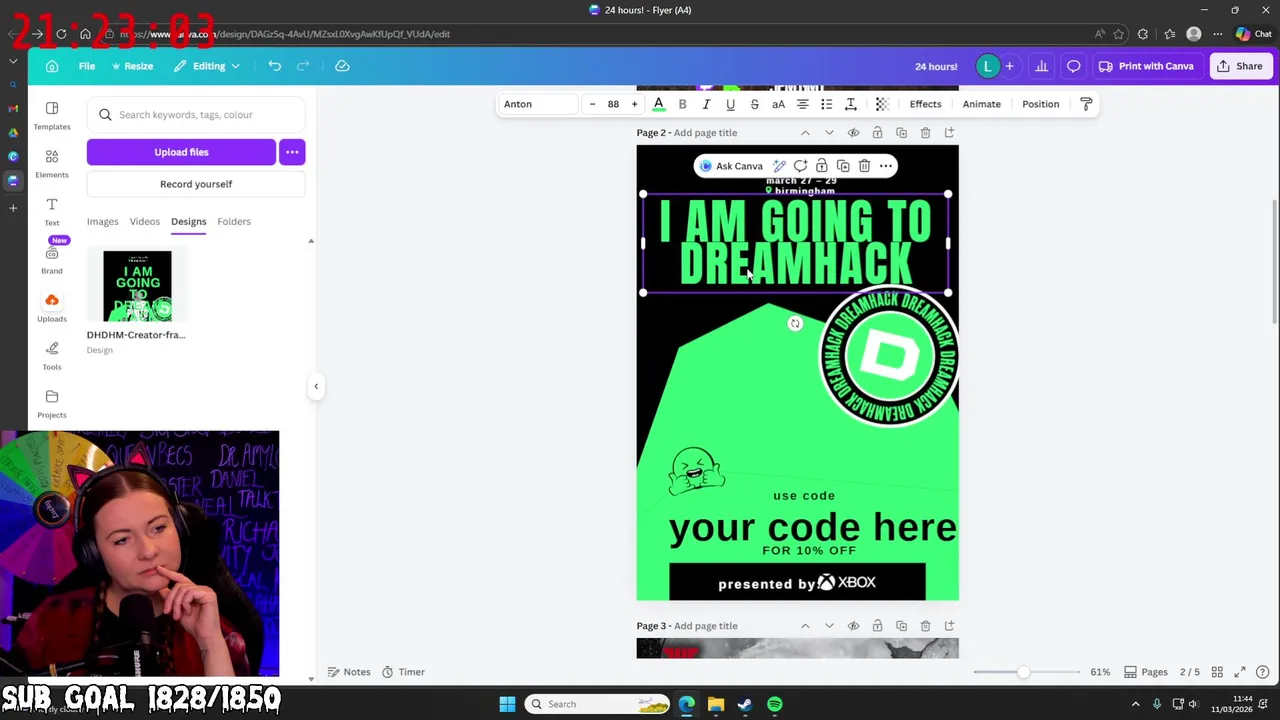Screen dimensions: 1280x720
Task: Switch to the Folders tab
Action: pos(234,221)
